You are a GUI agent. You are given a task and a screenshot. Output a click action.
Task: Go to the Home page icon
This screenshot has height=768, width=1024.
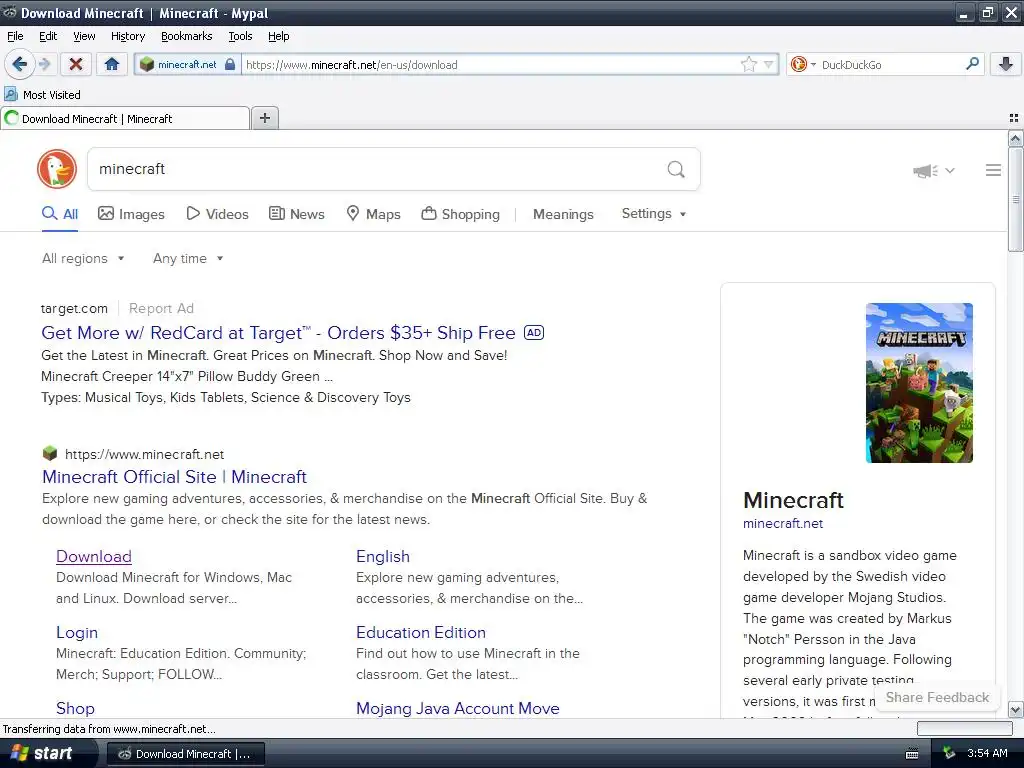pyautogui.click(x=112, y=64)
